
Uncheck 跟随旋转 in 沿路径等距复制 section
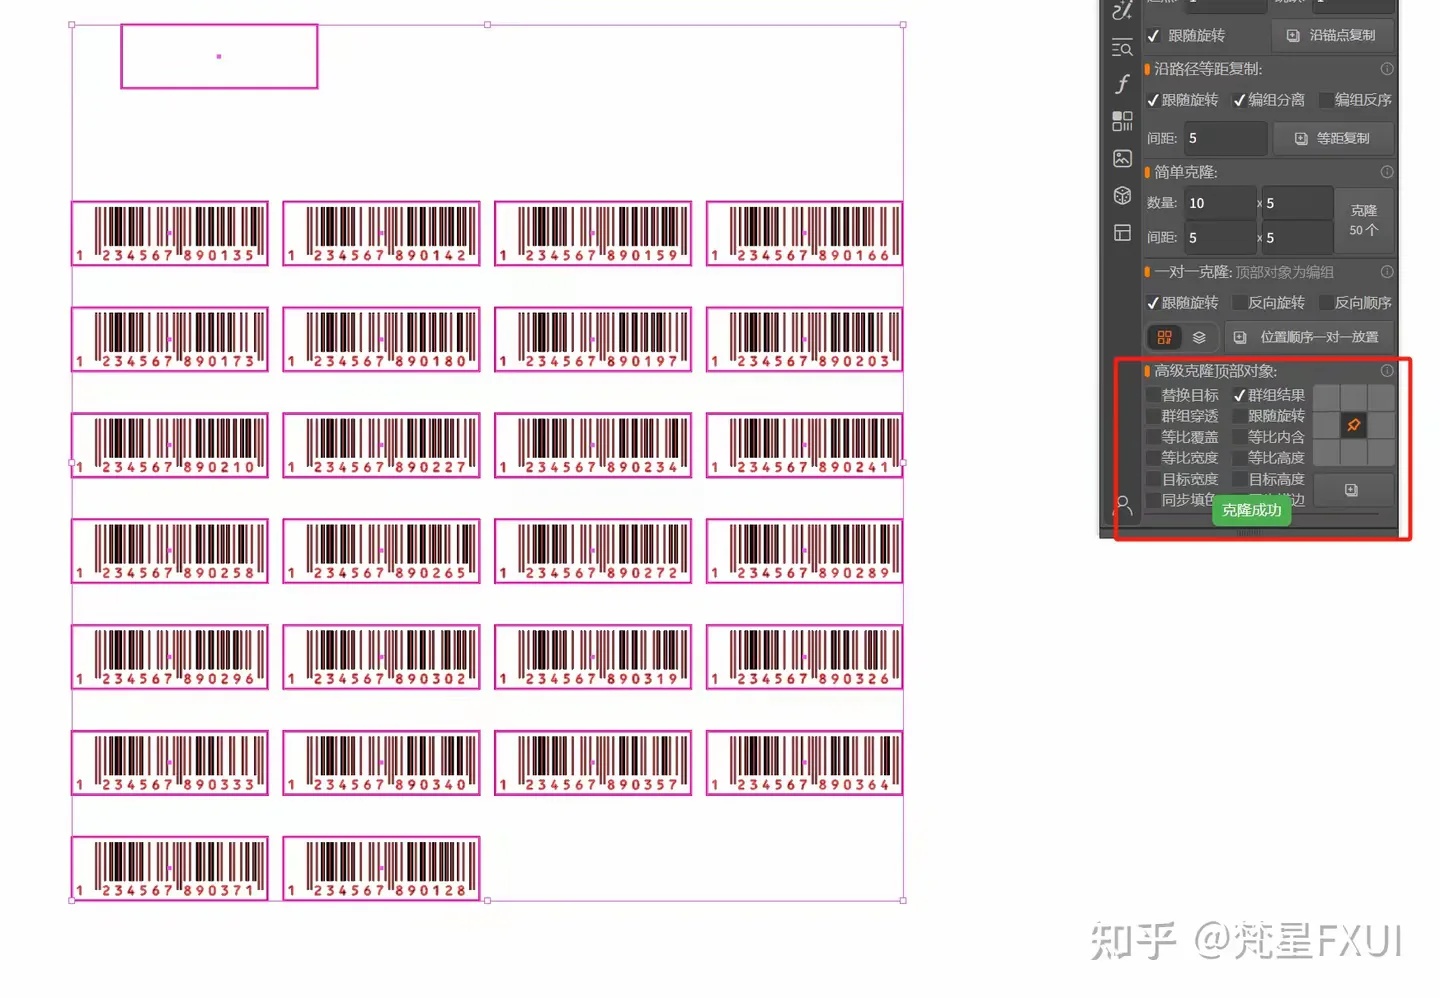pyautogui.click(x=1153, y=100)
